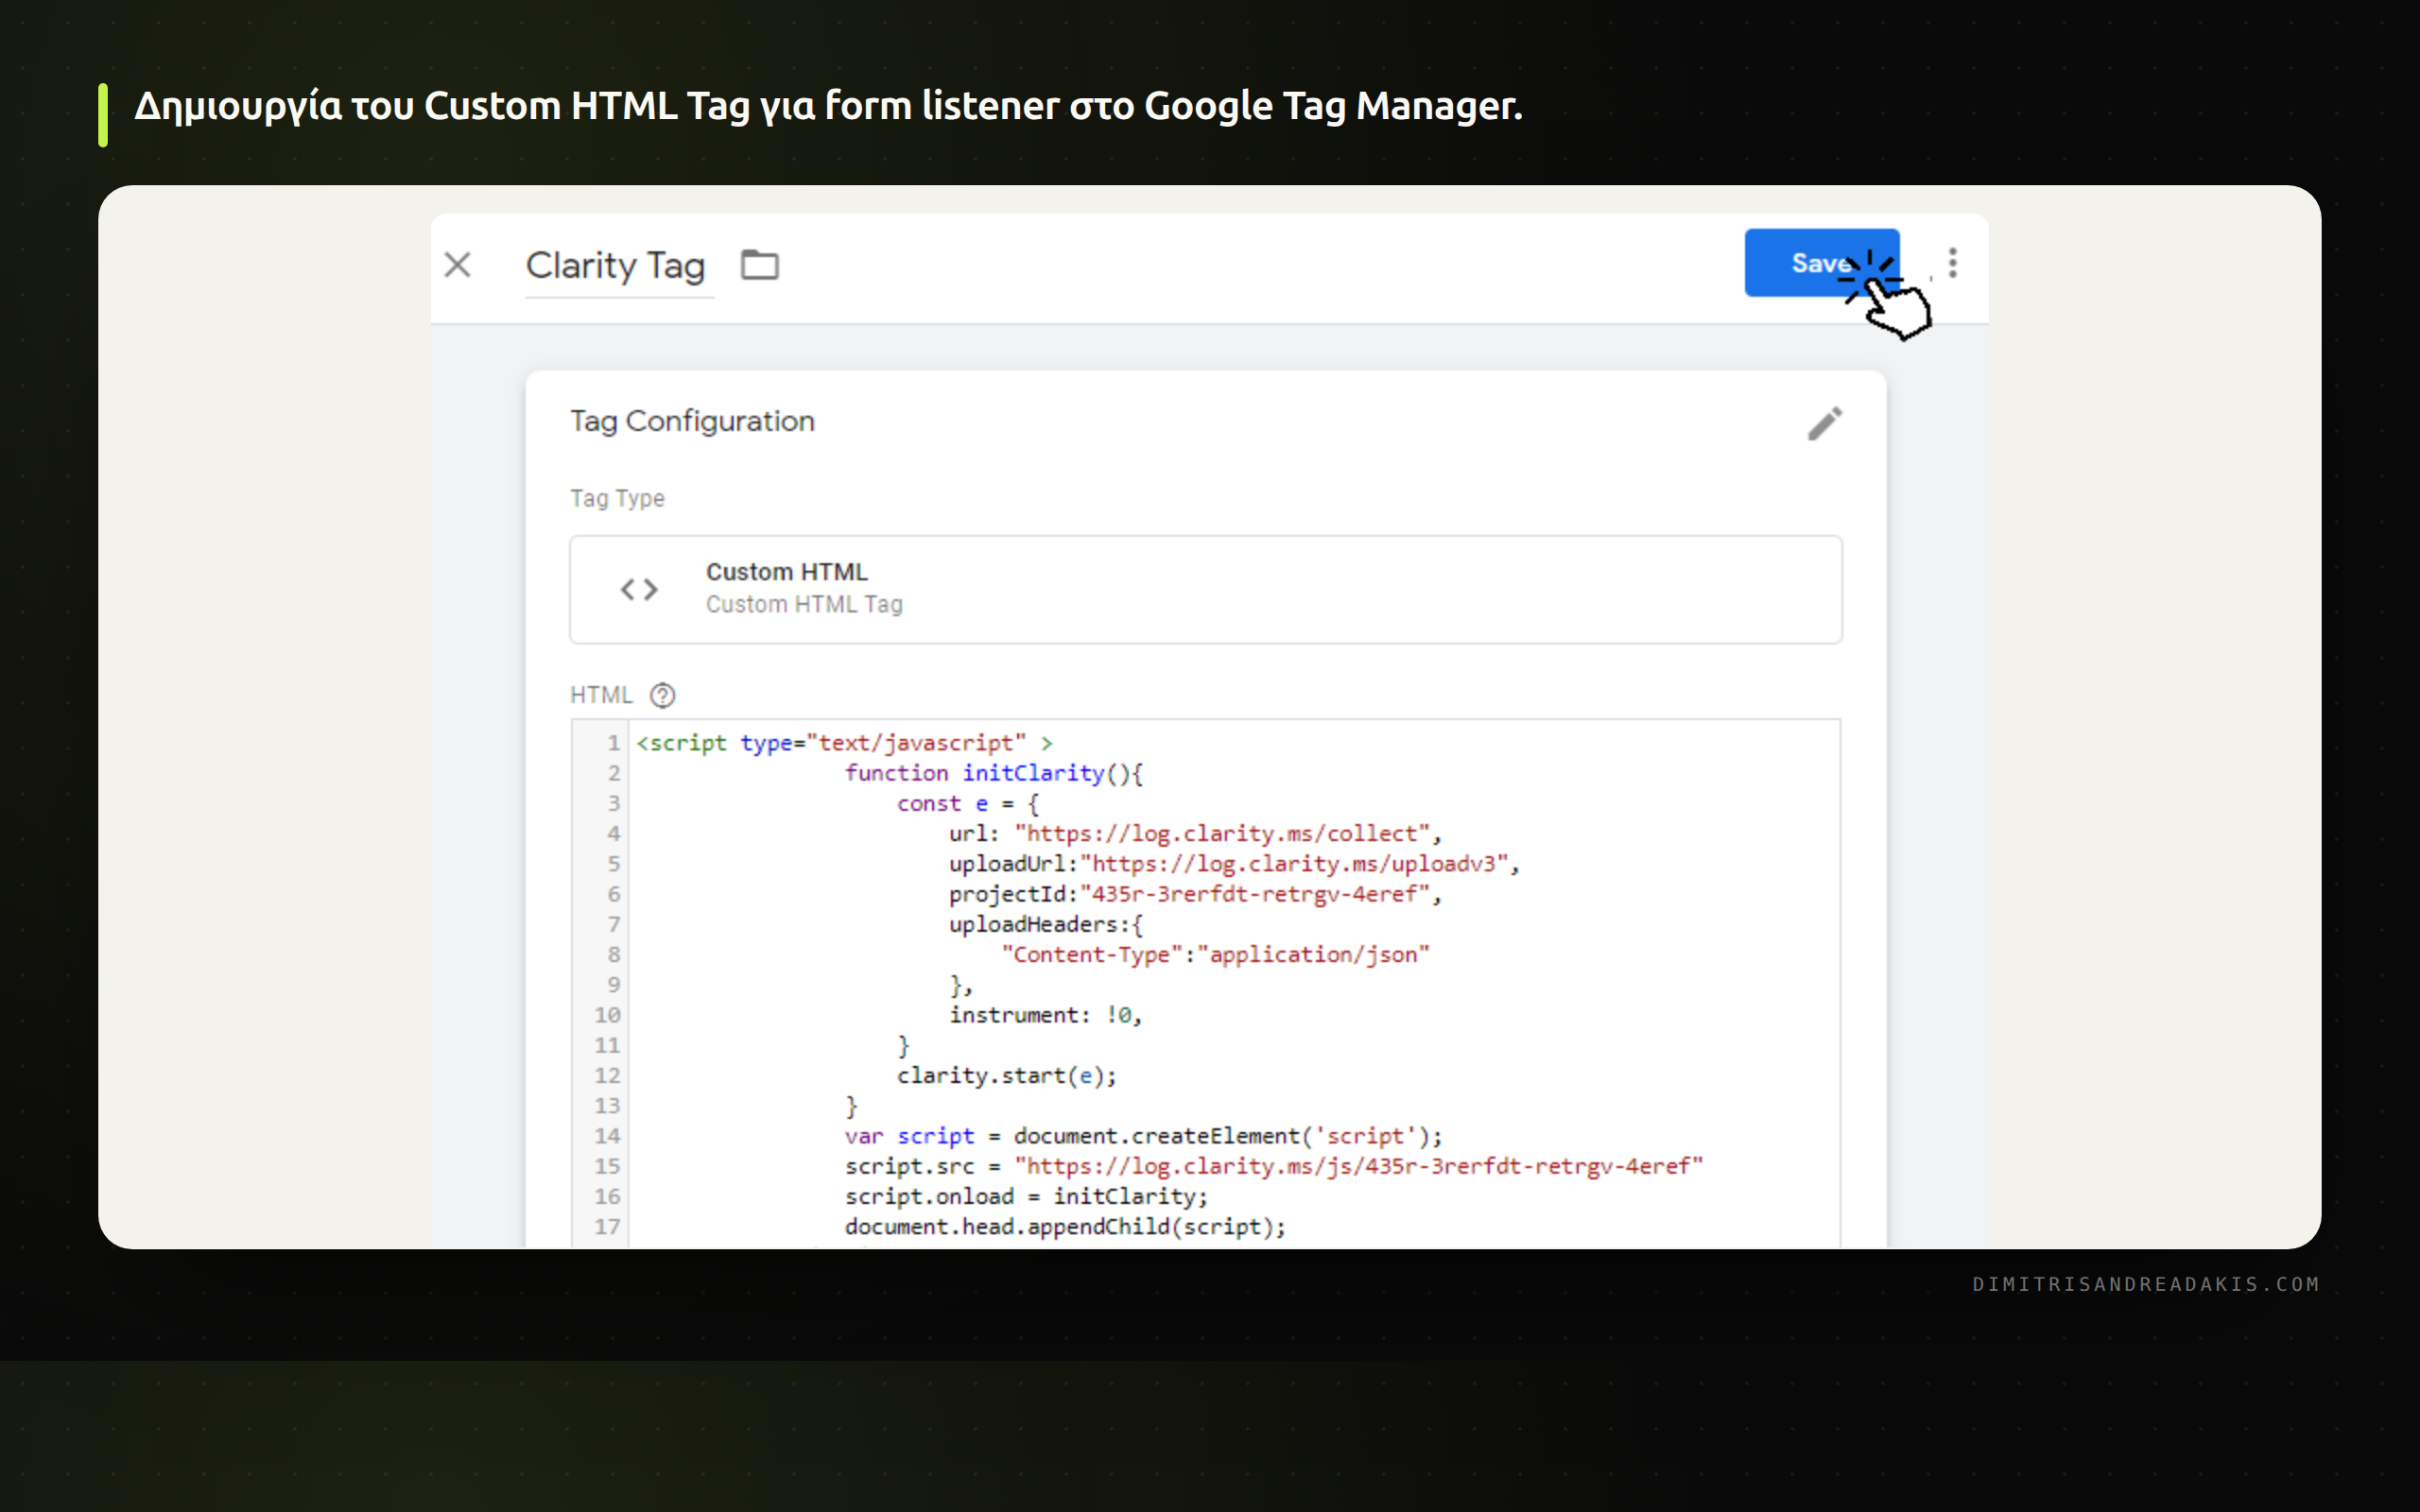2420x1512 pixels.
Task: Click the 'var script = document.createElement' line
Action: [1143, 1136]
